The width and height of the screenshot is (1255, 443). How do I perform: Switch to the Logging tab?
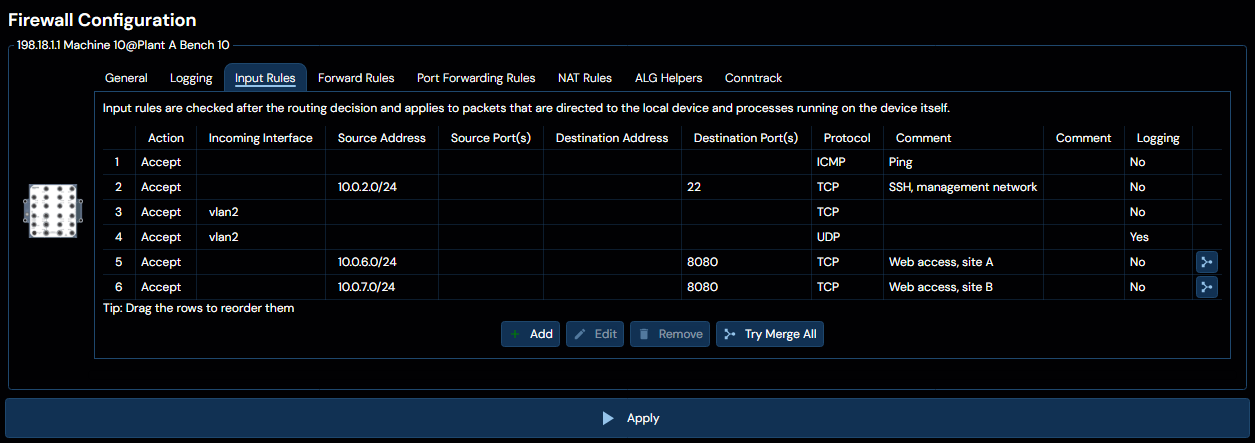click(191, 78)
